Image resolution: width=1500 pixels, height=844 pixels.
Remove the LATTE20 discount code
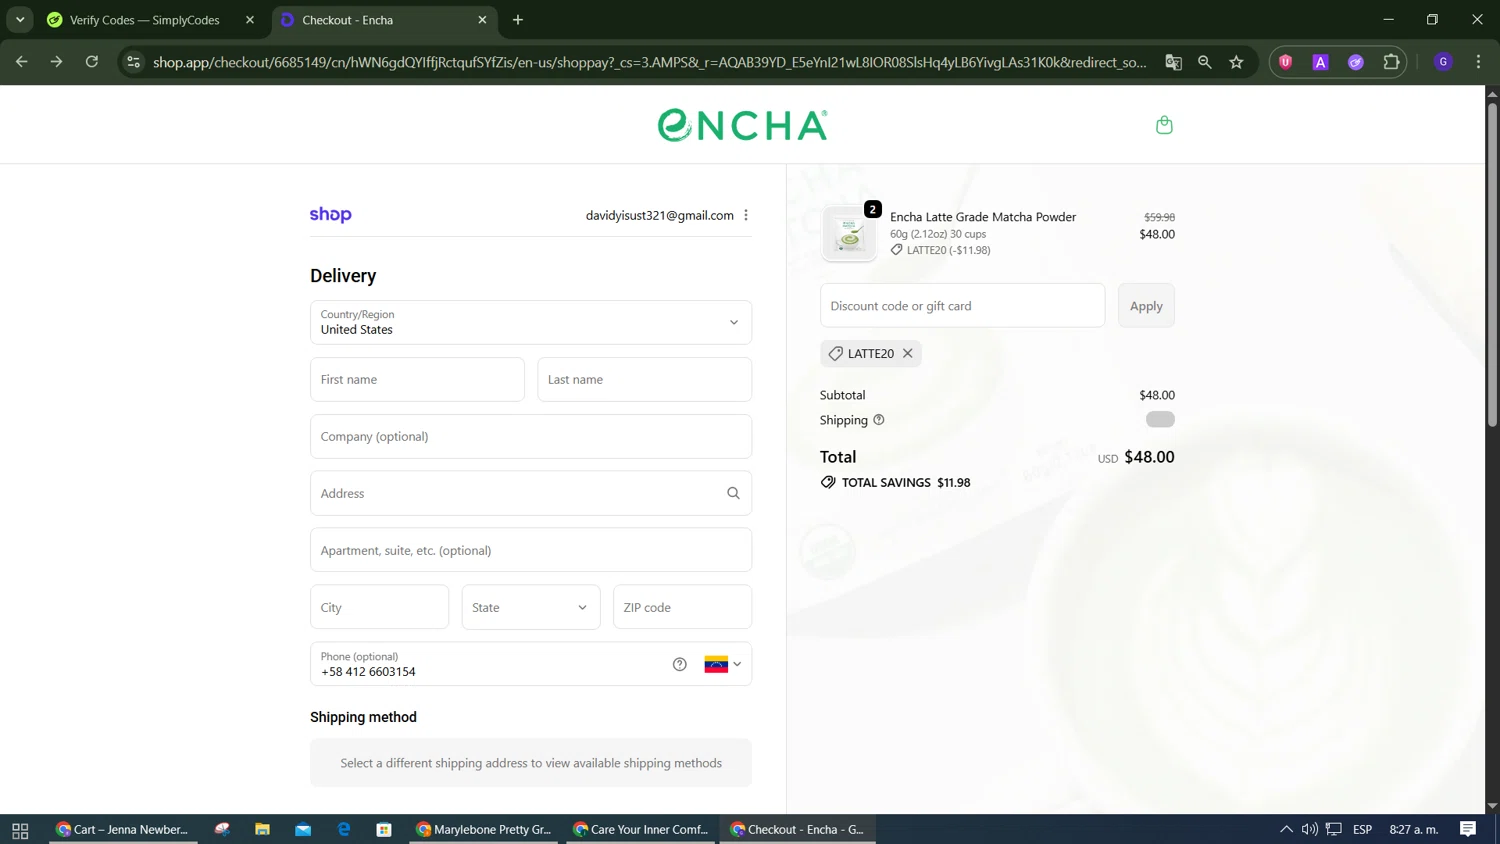(x=908, y=353)
